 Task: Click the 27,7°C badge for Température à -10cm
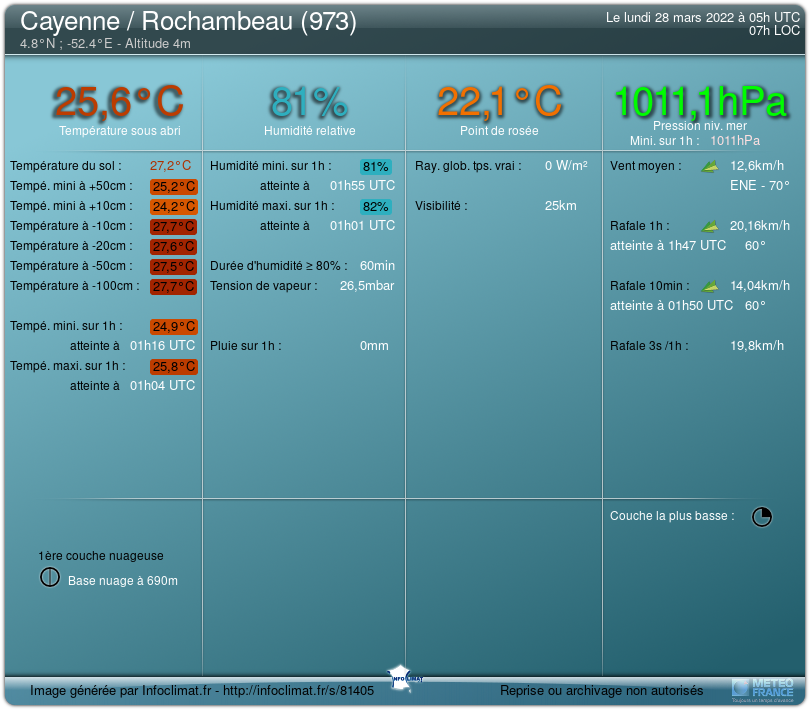[173, 226]
